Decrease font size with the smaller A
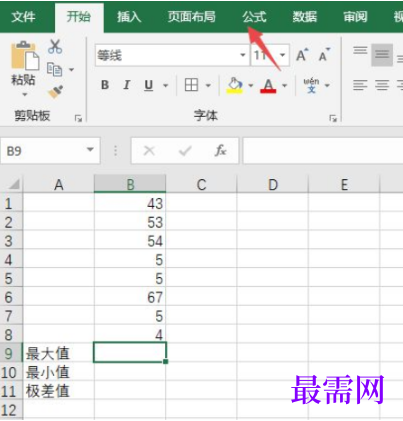Viewport: 403px width, 421px height. [x=324, y=55]
